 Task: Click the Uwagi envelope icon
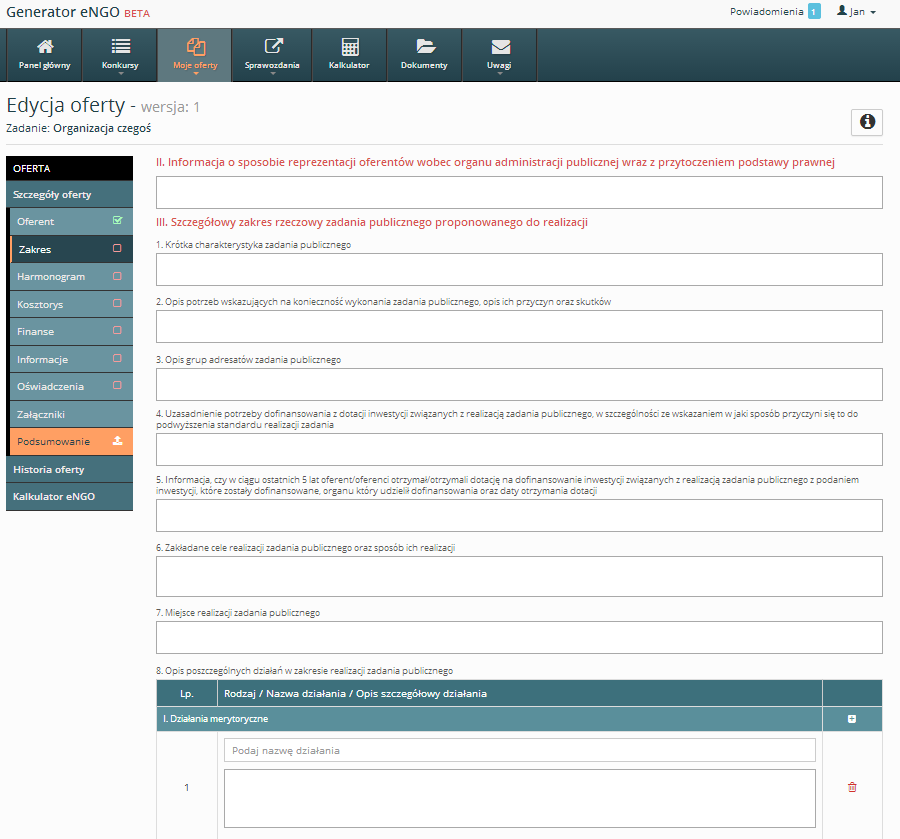(501, 46)
